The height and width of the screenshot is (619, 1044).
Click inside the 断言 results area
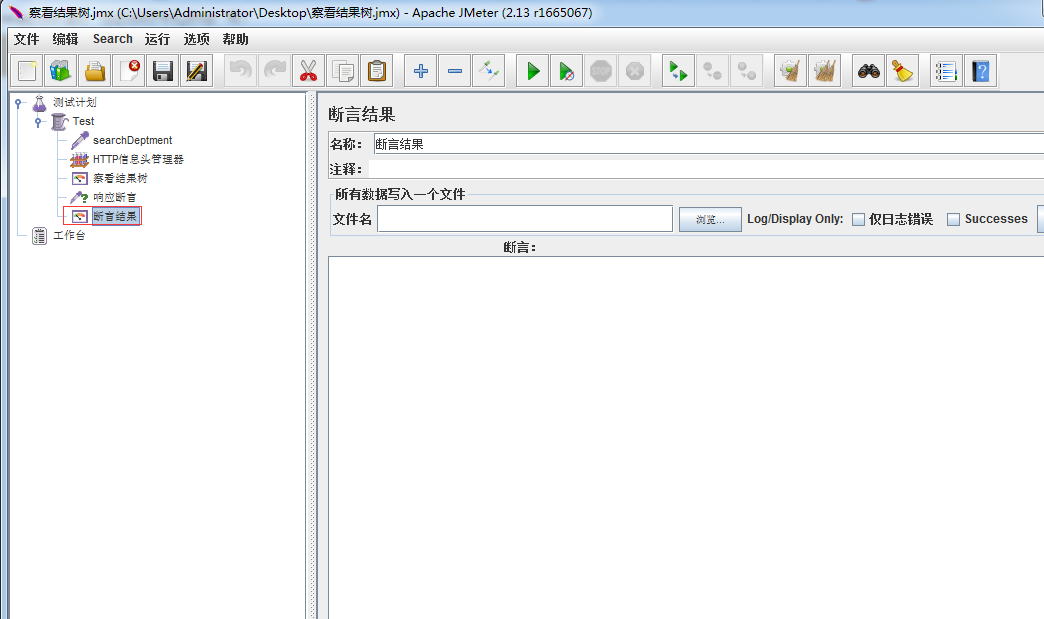point(686,437)
